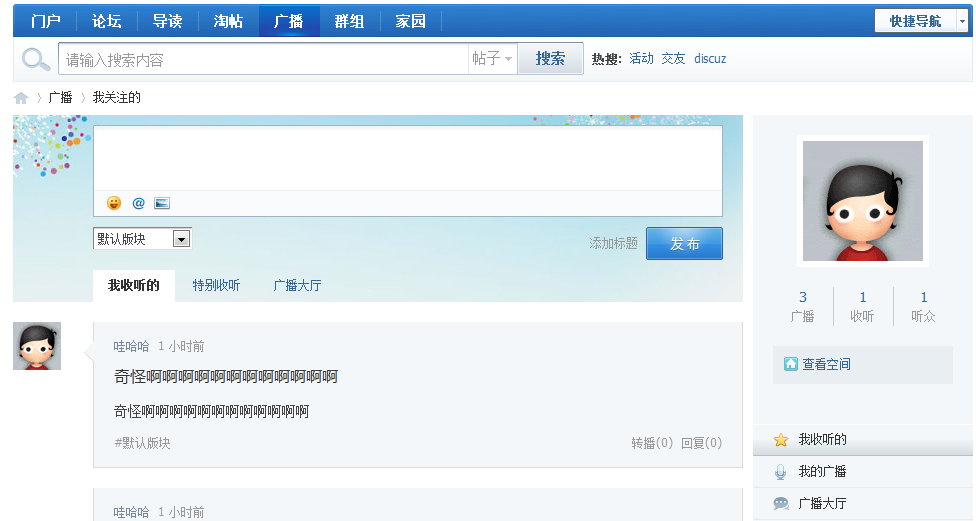Click username 哇哈哈 on the second post
The image size is (976, 521).
(131, 512)
